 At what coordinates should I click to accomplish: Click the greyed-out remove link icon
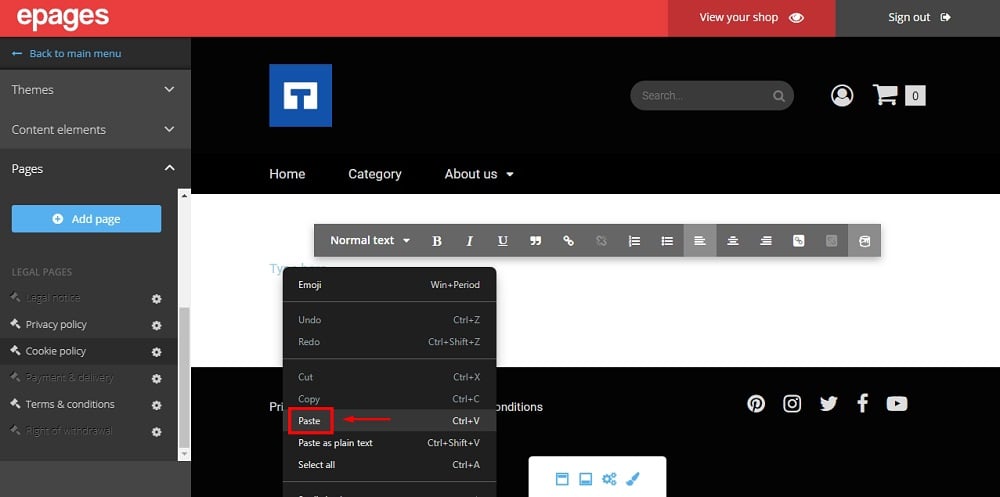click(x=601, y=241)
